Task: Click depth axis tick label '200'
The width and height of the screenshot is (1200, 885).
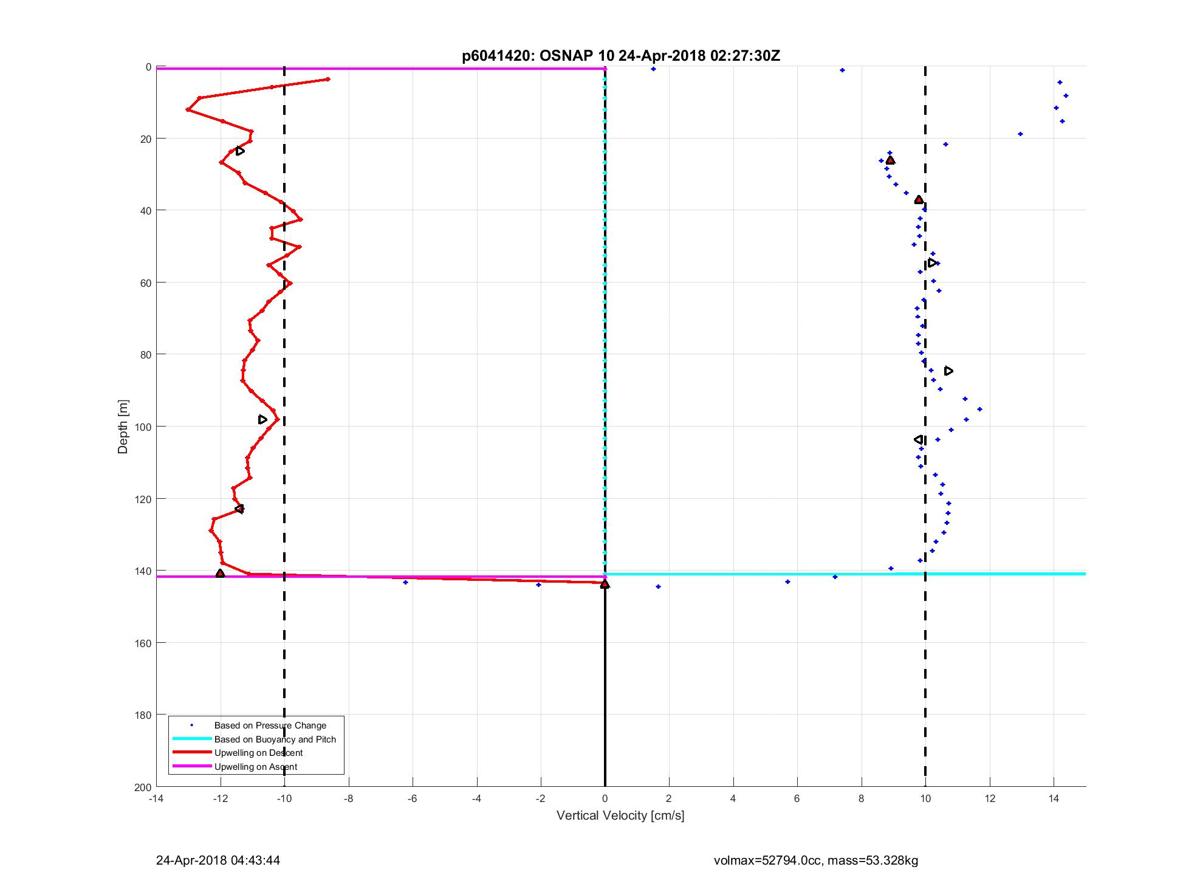Action: point(142,787)
